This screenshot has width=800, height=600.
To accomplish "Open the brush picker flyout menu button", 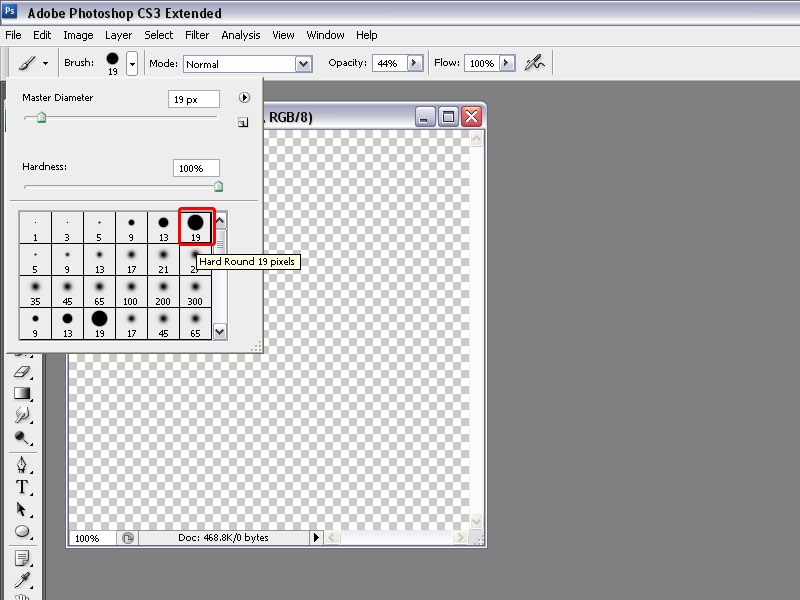I will pos(243,98).
